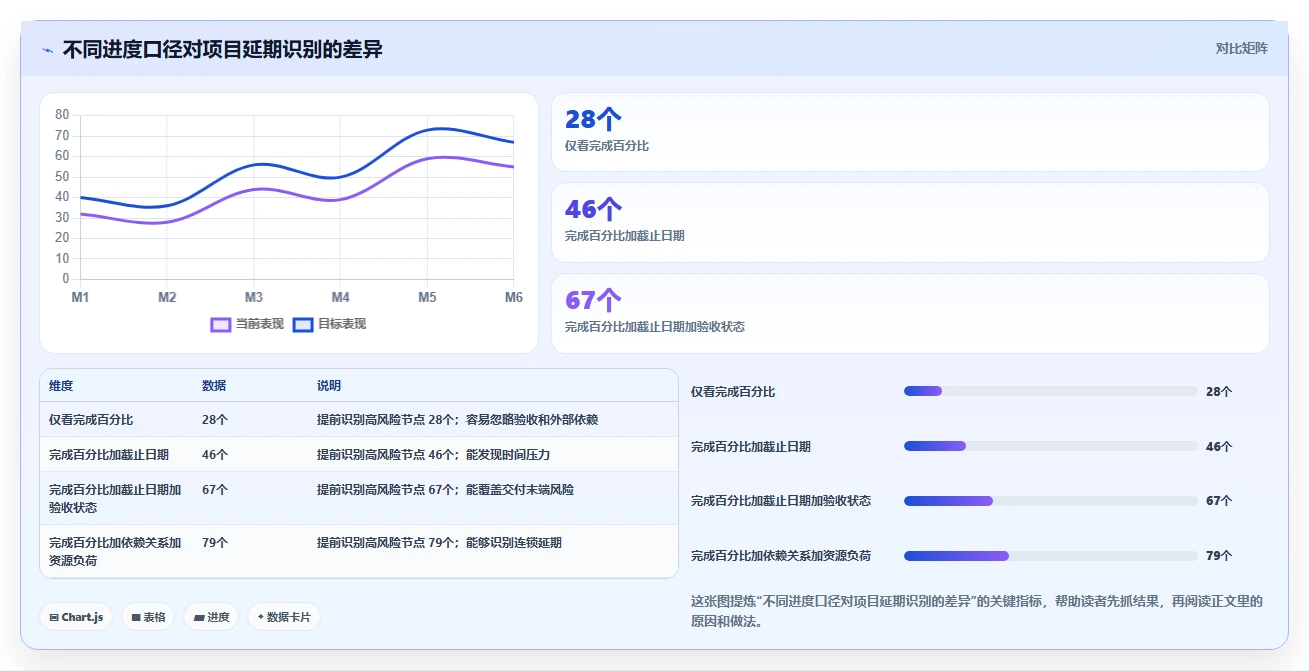Click the 数据卡片 tag chip
The height and width of the screenshot is (671, 1309).
coord(284,617)
